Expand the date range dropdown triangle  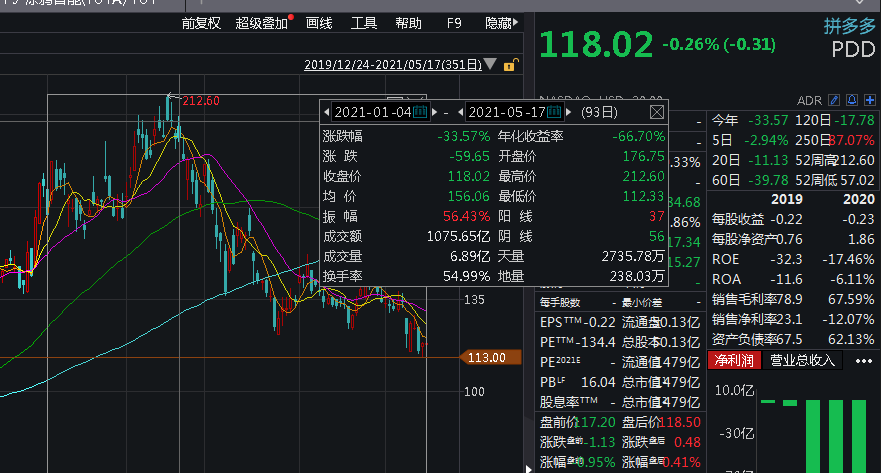pyautogui.click(x=490, y=64)
